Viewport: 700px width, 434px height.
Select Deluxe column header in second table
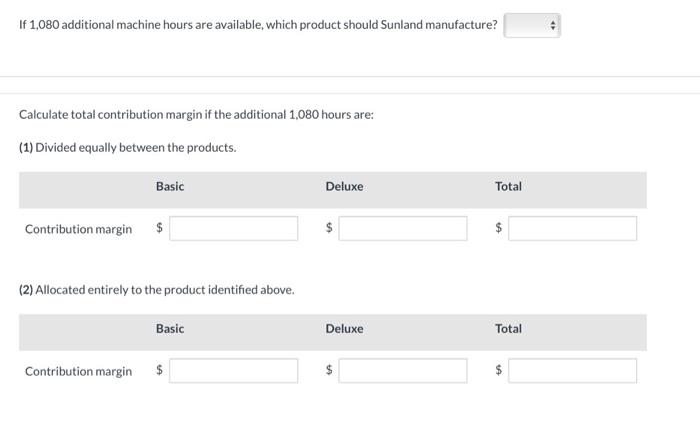(344, 329)
